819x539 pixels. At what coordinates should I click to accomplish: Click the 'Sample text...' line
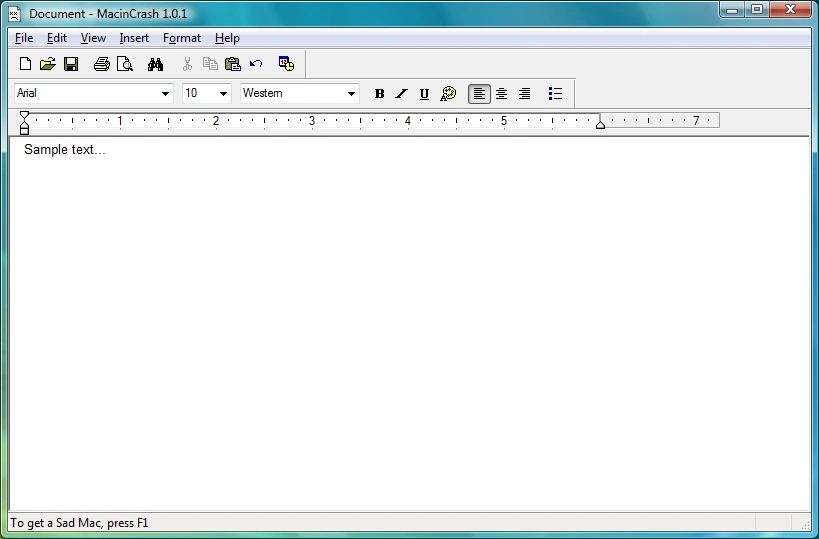[x=65, y=149]
